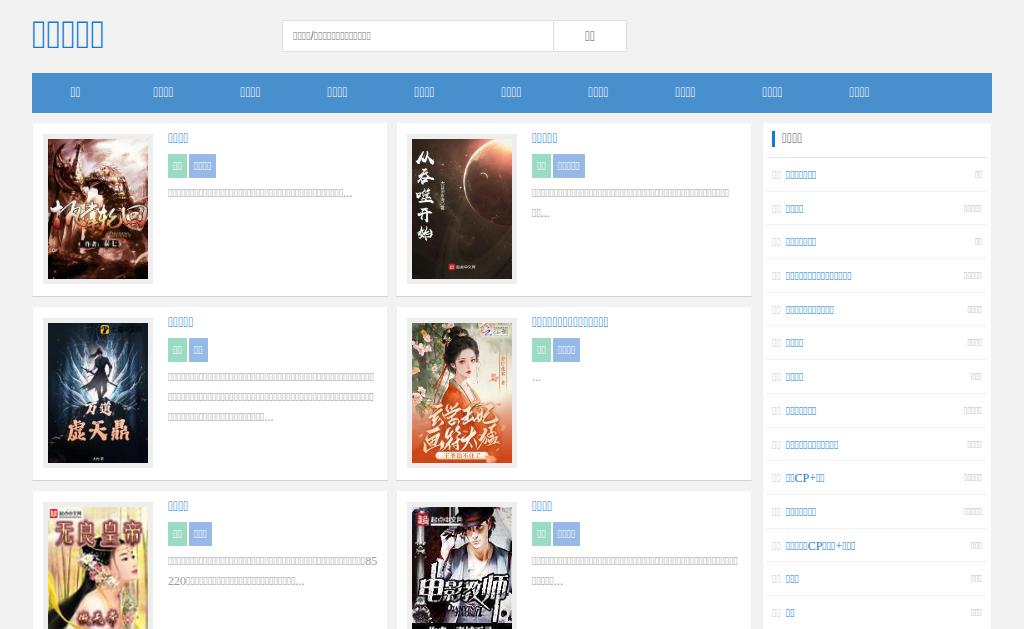This screenshot has height=629, width=1024.
Task: Click the title link beside the 从吞噬开始 cover
Action: [544, 138]
